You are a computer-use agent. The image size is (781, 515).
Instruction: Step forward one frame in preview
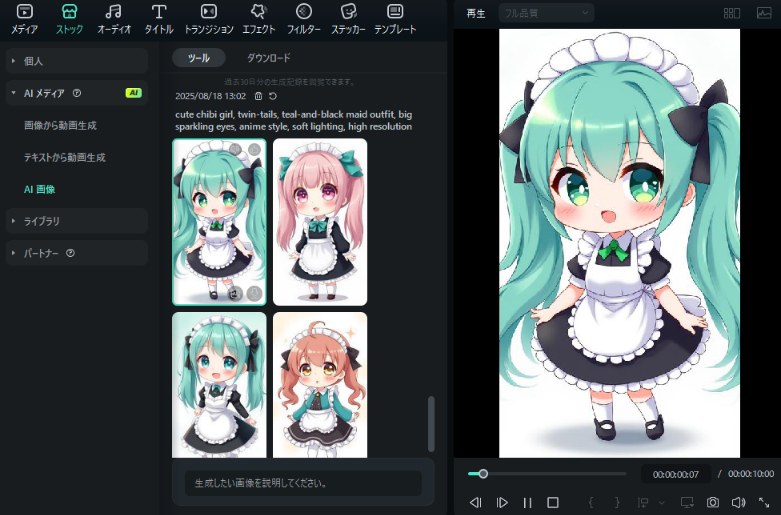[x=502, y=503]
